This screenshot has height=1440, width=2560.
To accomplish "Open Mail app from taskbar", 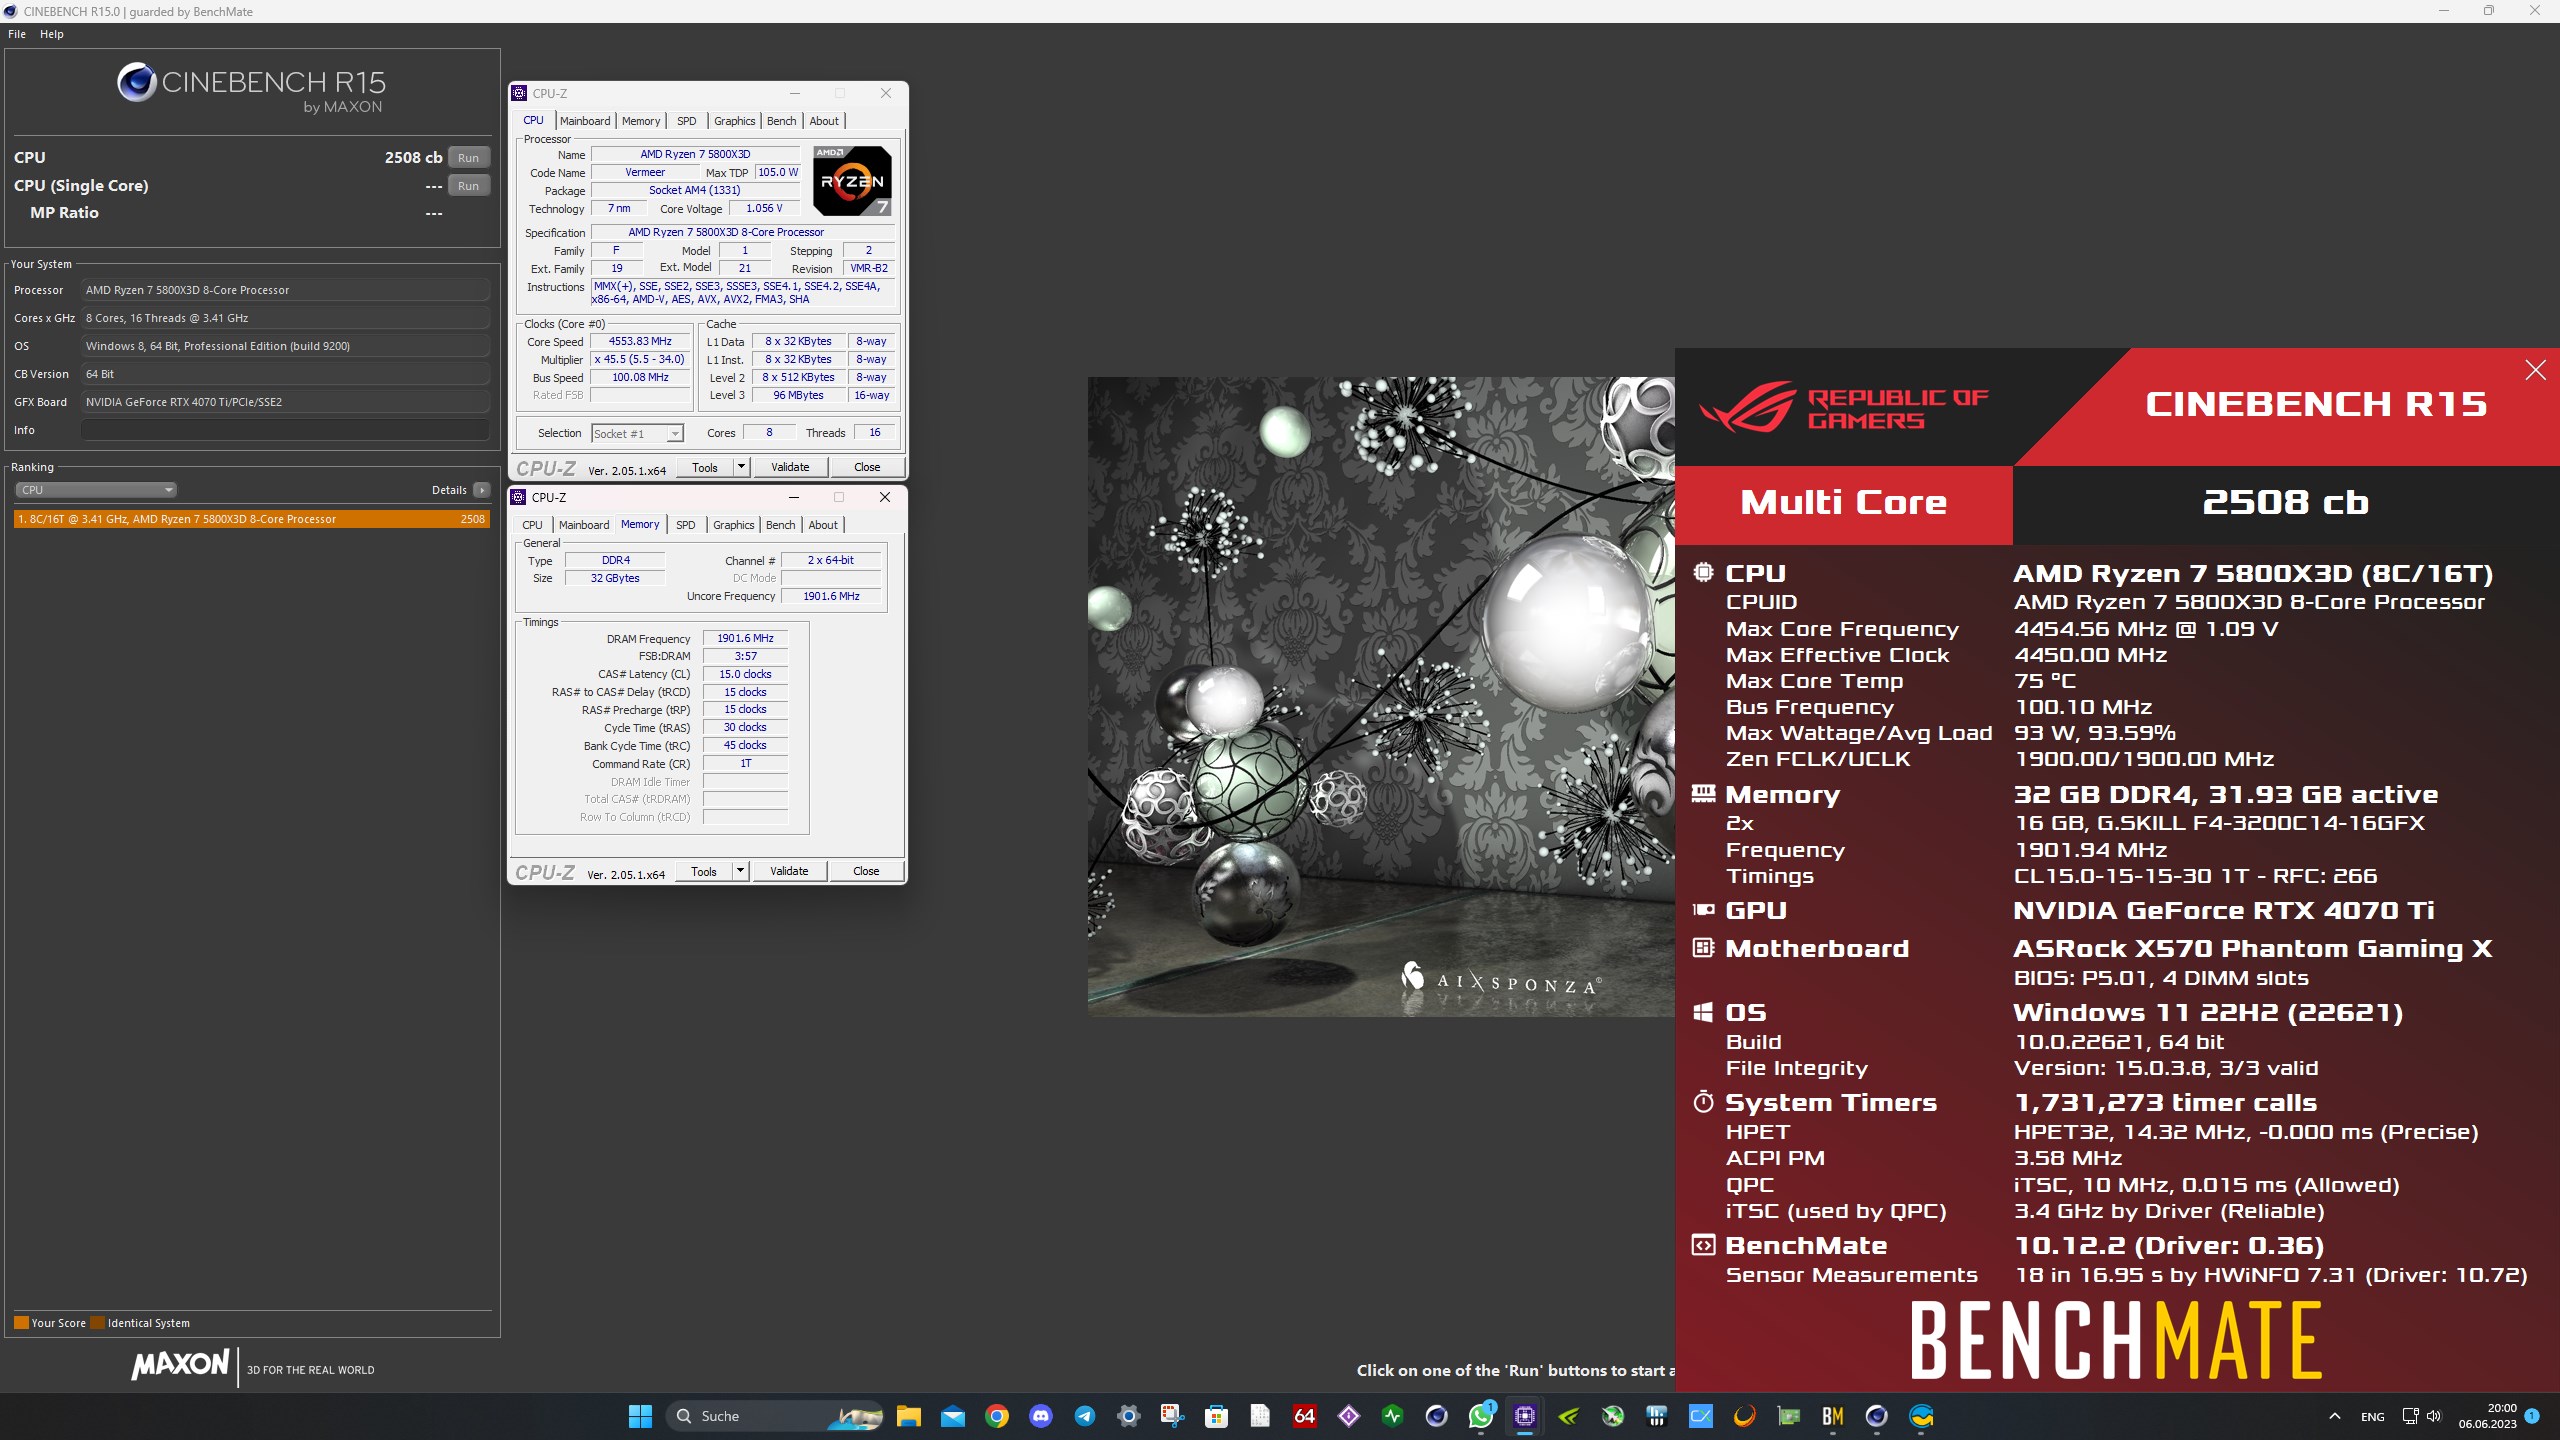I will (x=953, y=1416).
